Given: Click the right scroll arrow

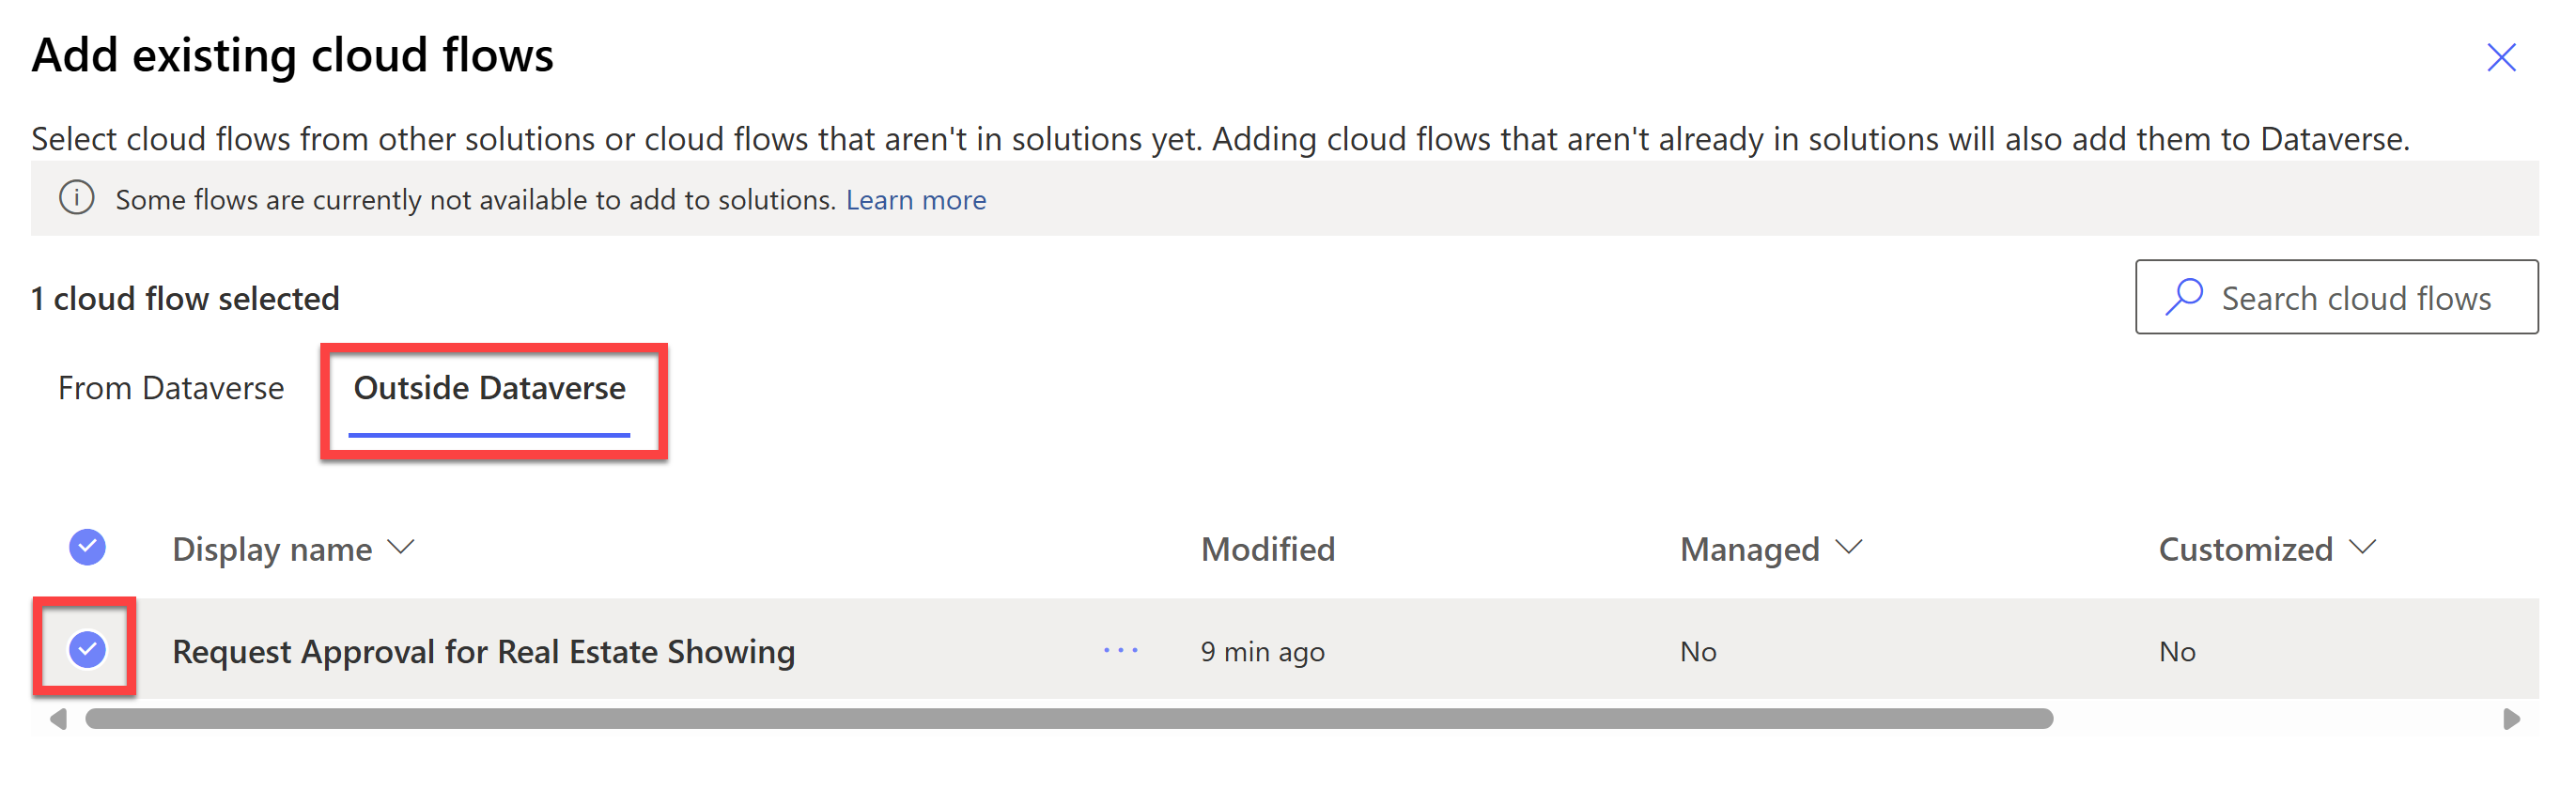Looking at the screenshot, I should click(x=2510, y=719).
